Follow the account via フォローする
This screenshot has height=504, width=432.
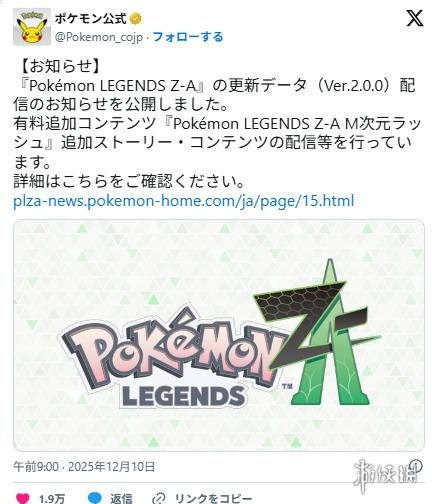(x=188, y=37)
